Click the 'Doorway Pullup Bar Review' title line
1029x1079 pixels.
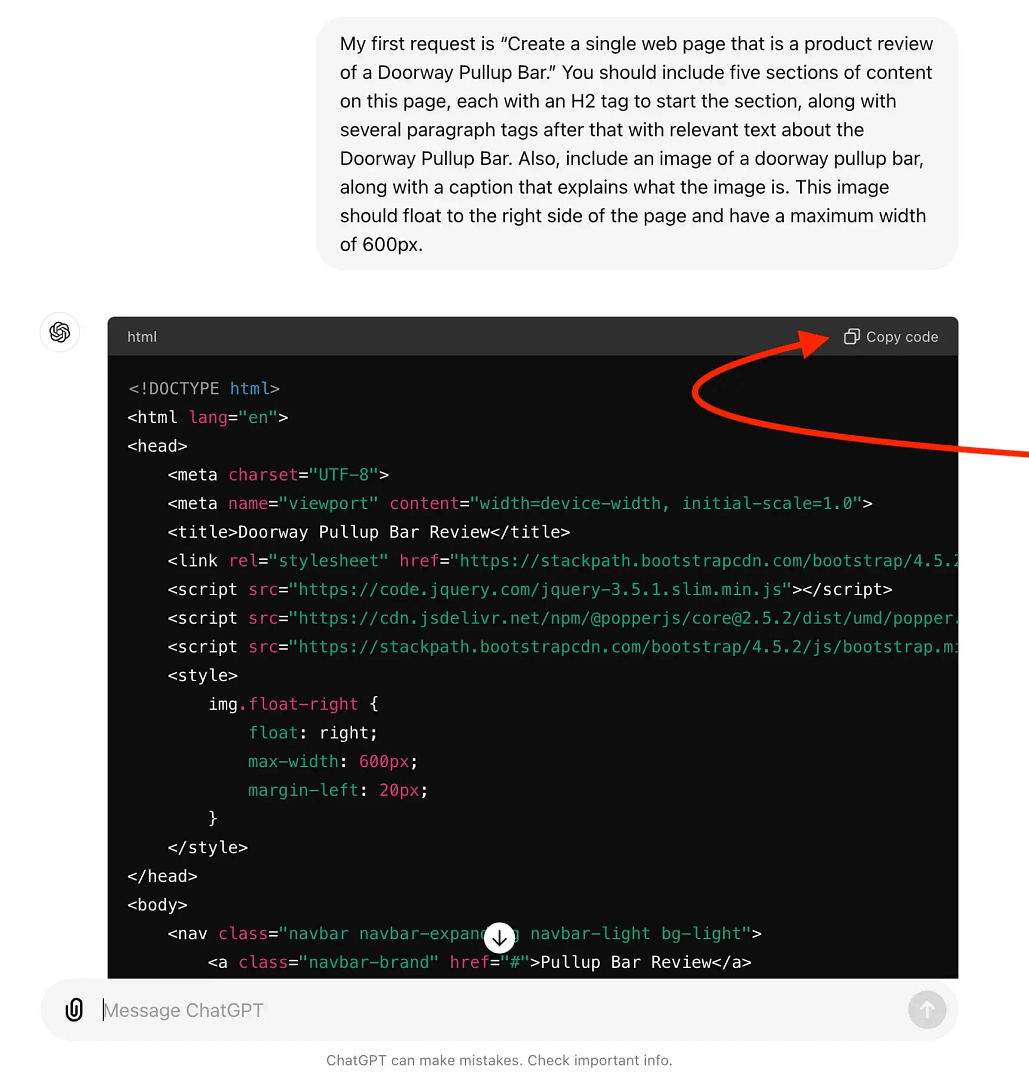coord(369,532)
